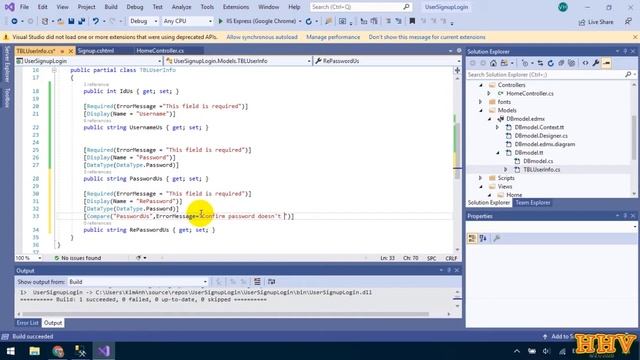640x360 pixels.
Task: Click the Bookmark toggle icon in toolbar
Action: pos(412,21)
